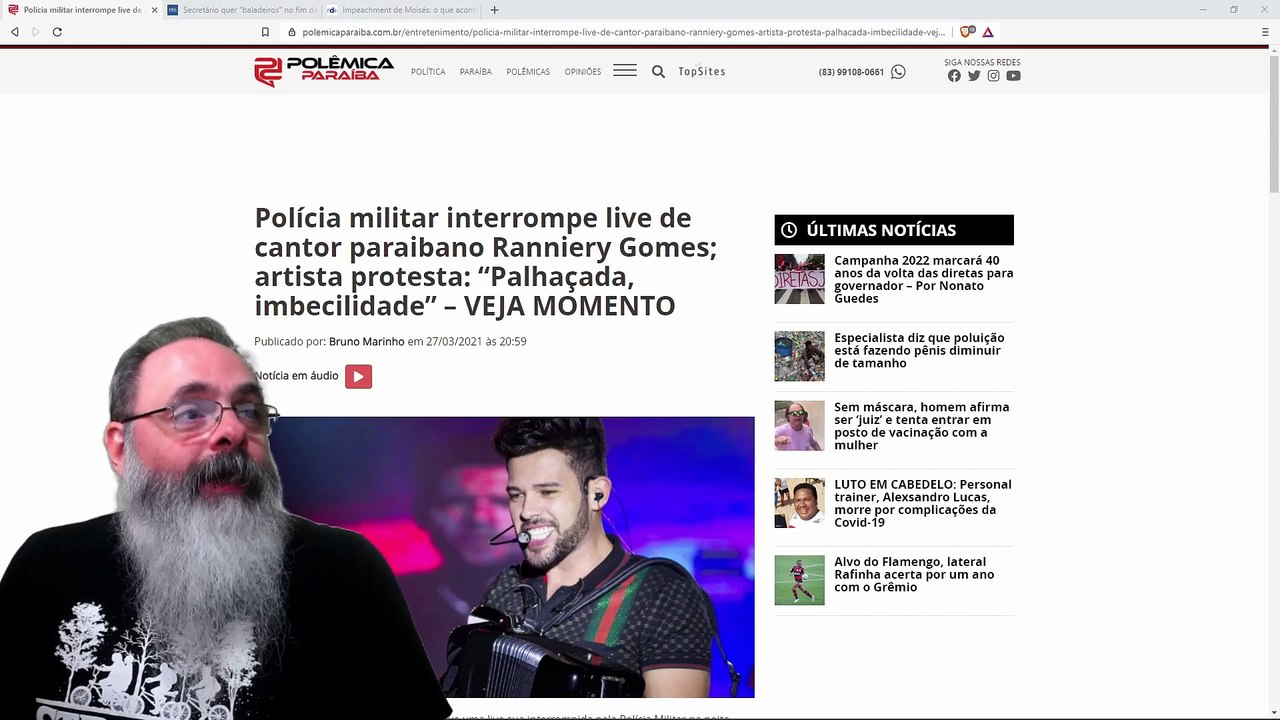Click the date 27/03/2021 às 20:59
Screen dimensions: 1280x720
pos(476,342)
